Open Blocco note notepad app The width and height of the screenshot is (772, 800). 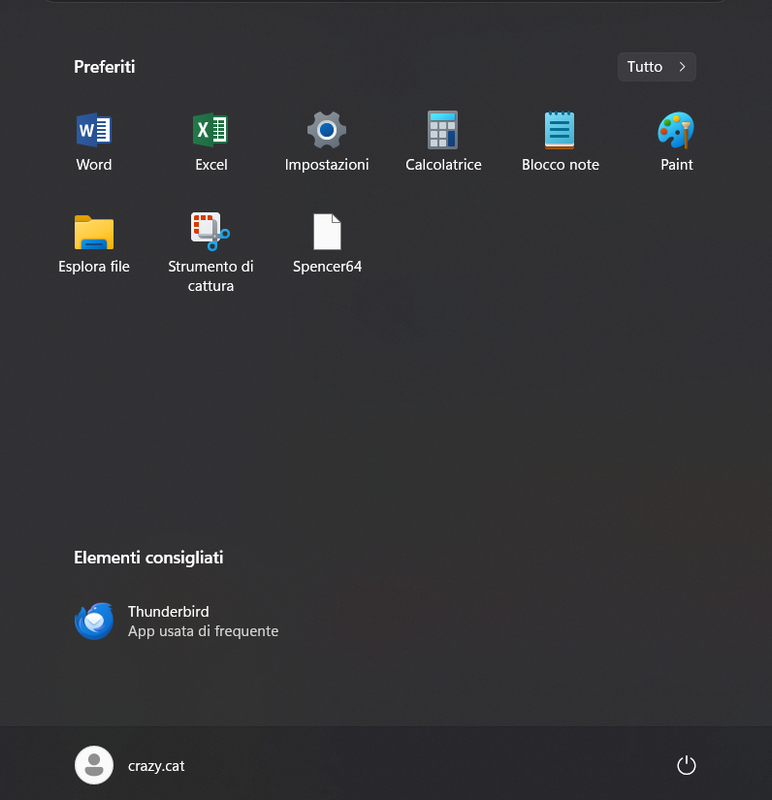pos(560,142)
